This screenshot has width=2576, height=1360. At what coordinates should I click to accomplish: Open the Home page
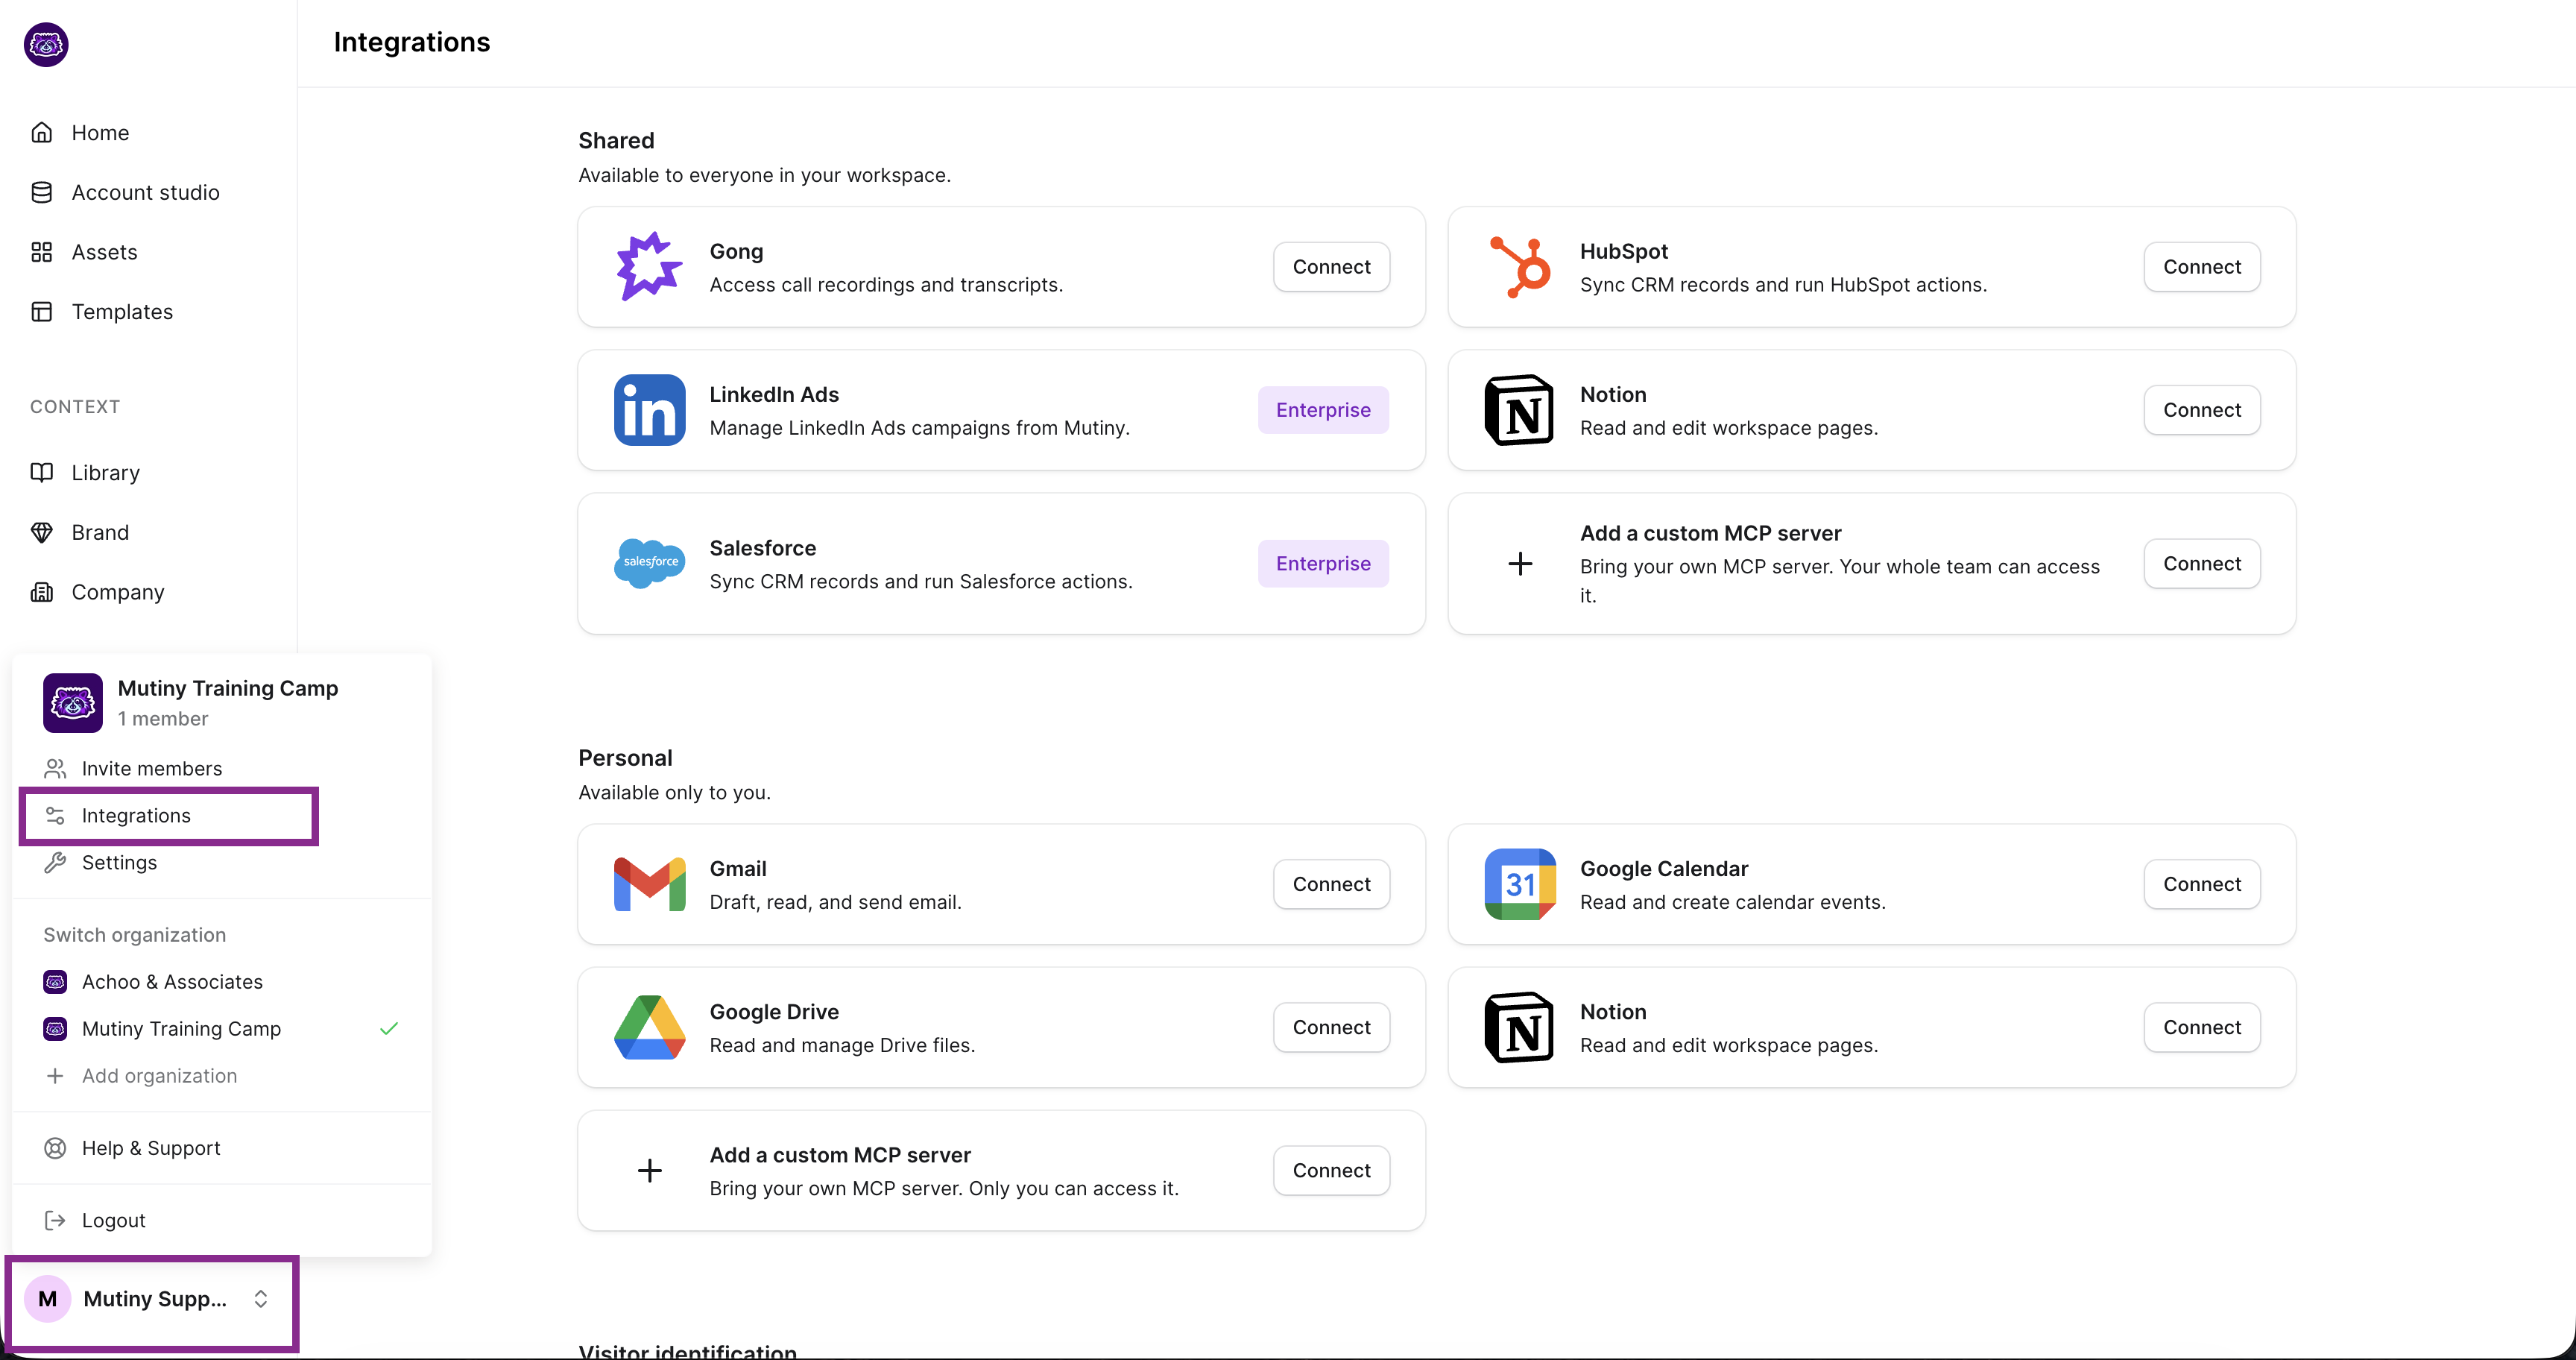148,133
